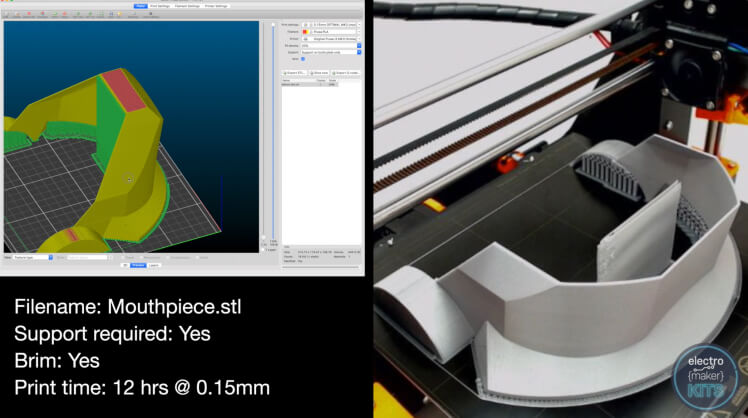
Task: Click the Export G-code button
Action: tap(345, 73)
